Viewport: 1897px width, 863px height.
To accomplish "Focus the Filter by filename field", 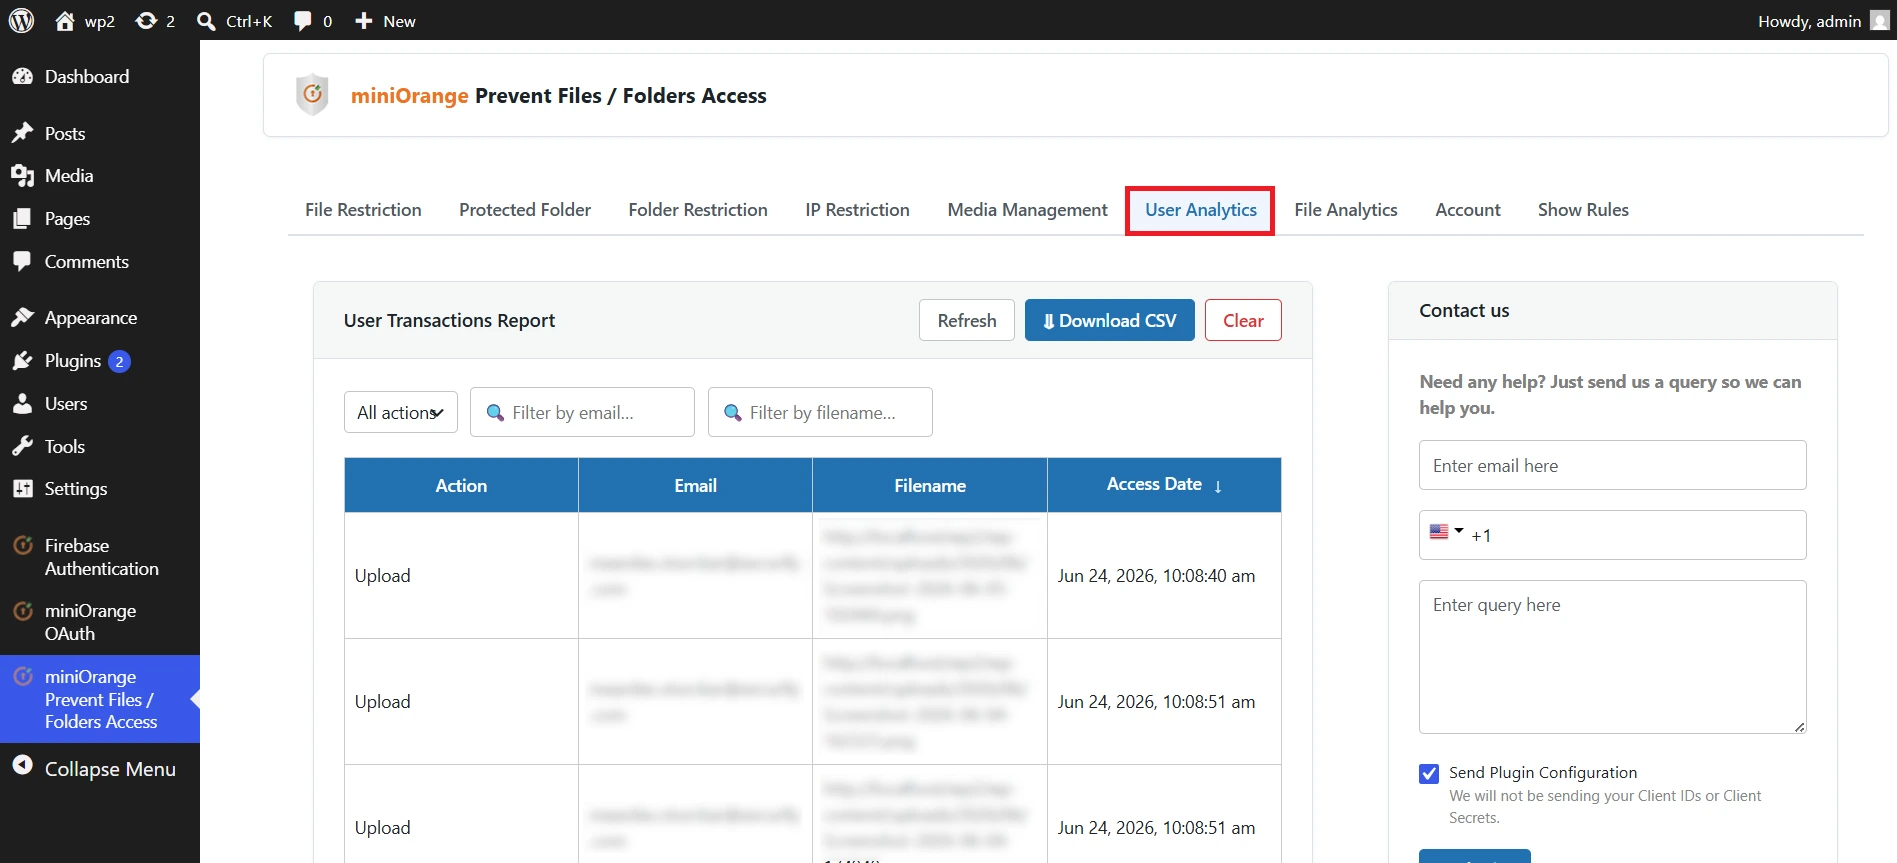I will tap(820, 412).
